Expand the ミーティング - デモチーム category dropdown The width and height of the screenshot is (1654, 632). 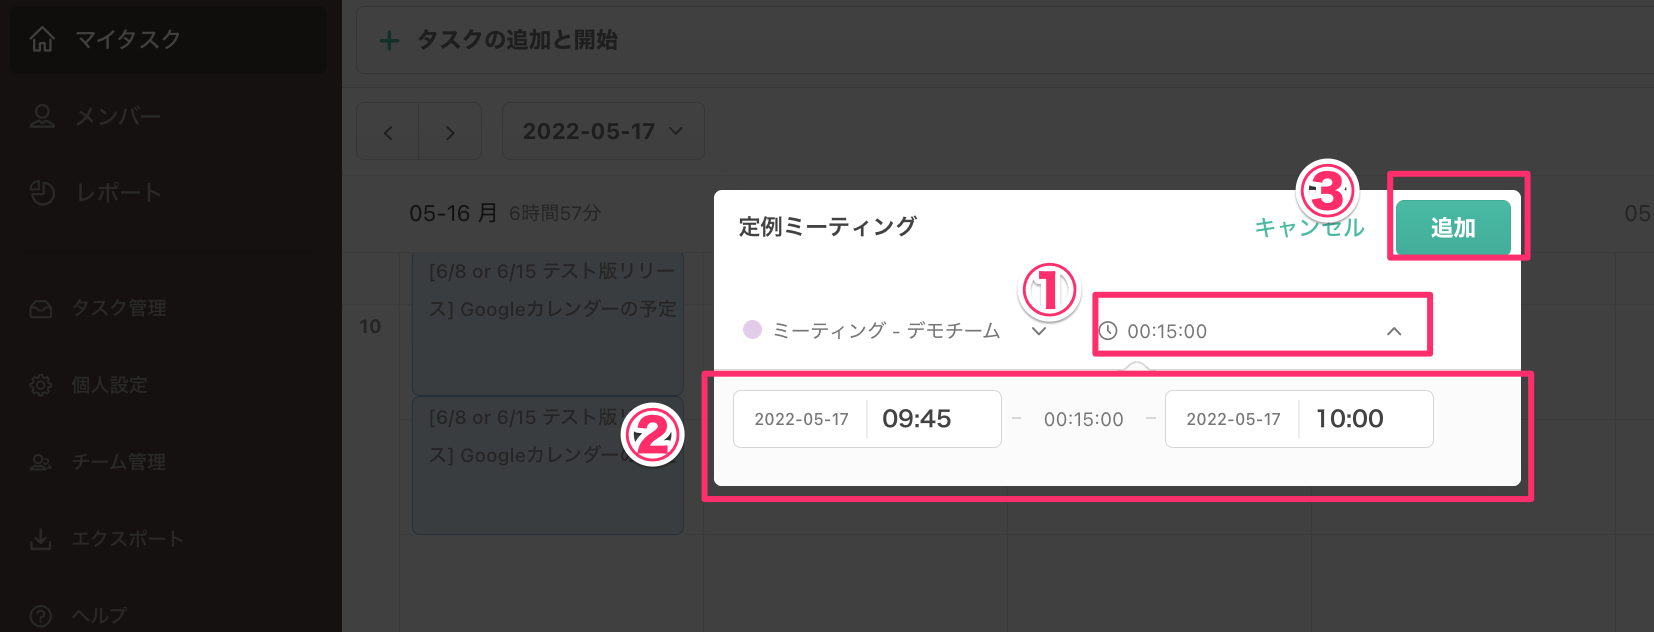1040,330
